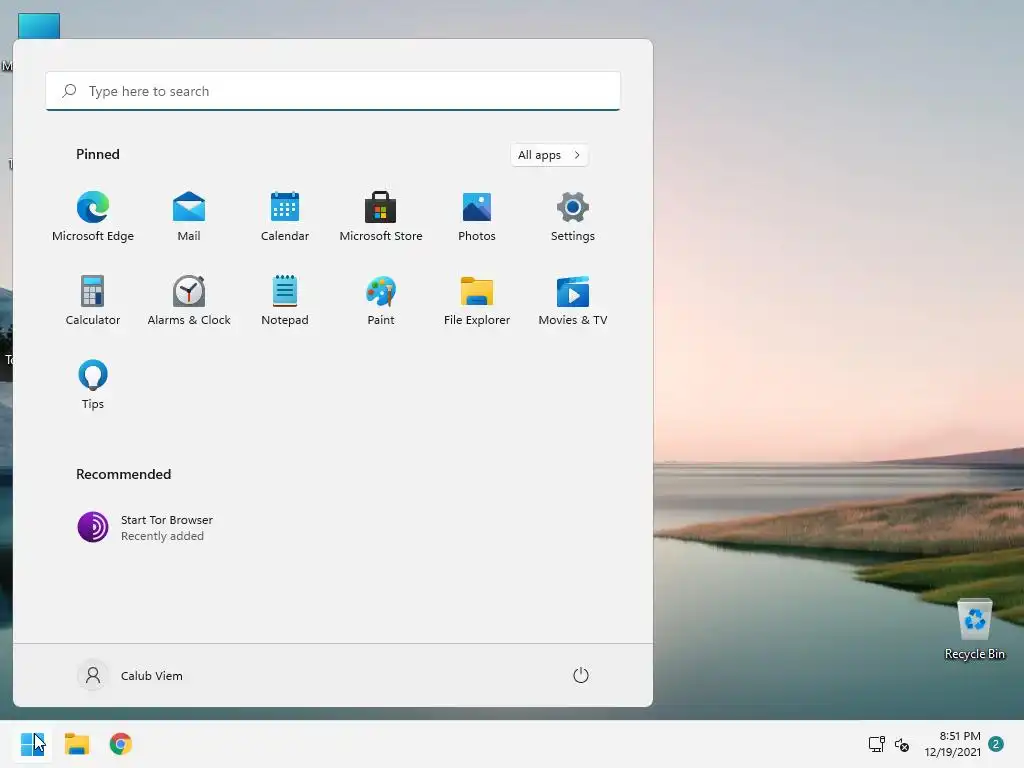Launch the Photos app

[477, 217]
